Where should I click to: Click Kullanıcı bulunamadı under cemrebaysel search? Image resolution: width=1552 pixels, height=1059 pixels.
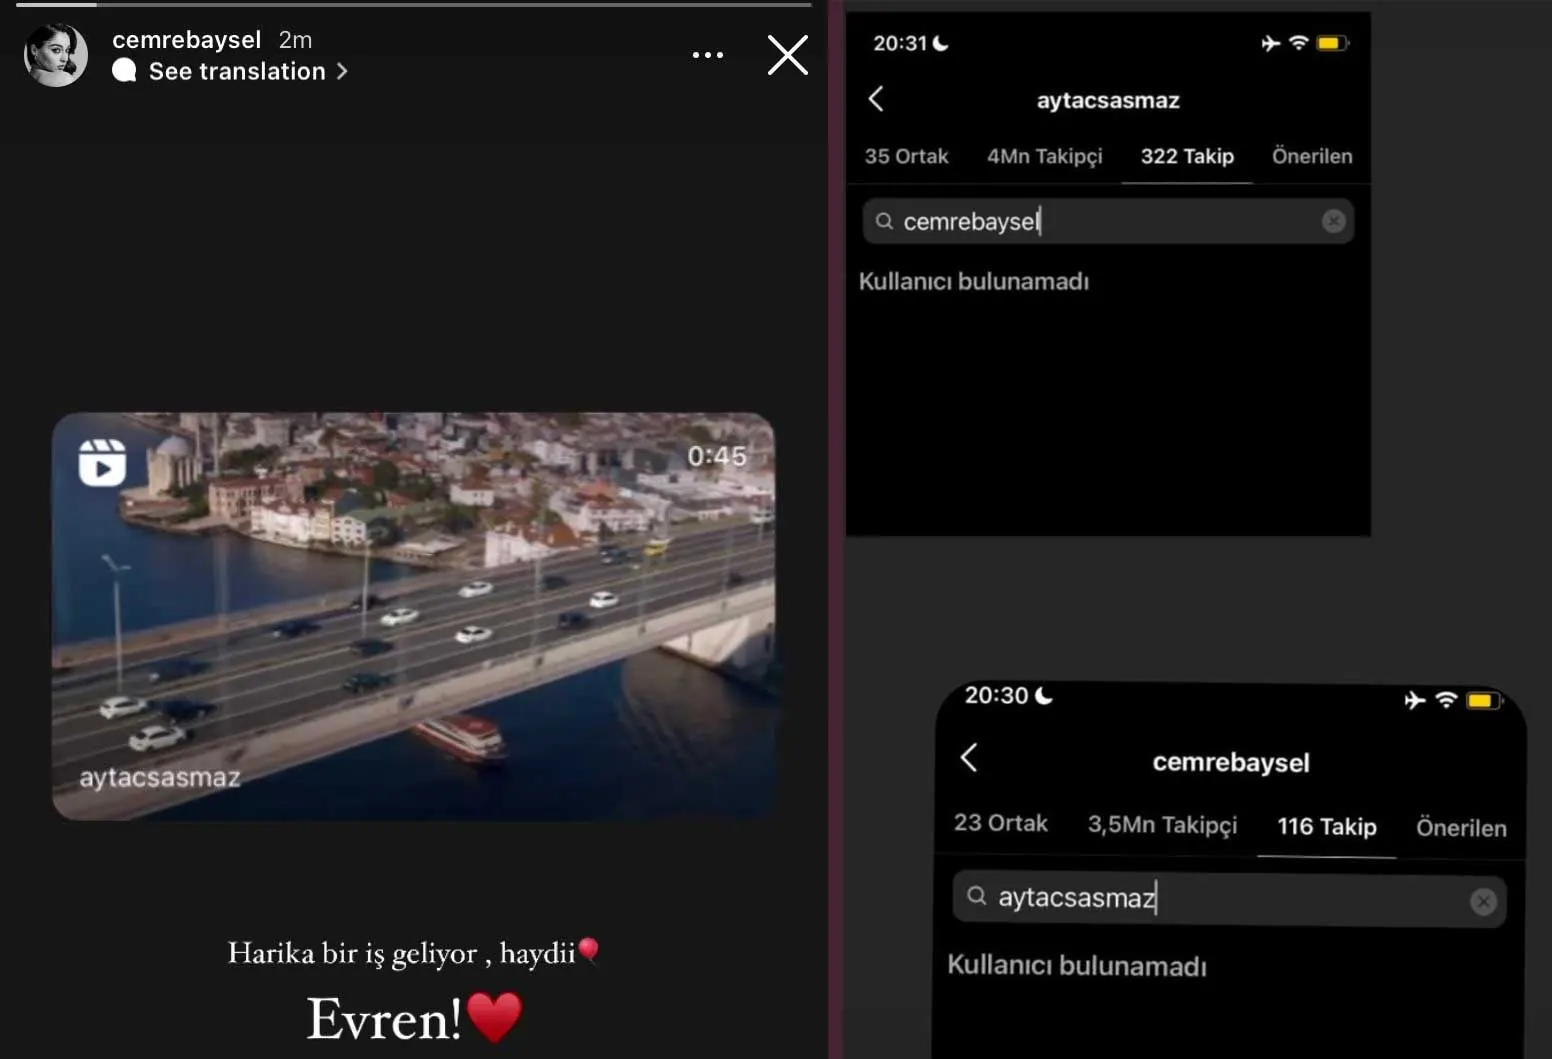point(974,281)
